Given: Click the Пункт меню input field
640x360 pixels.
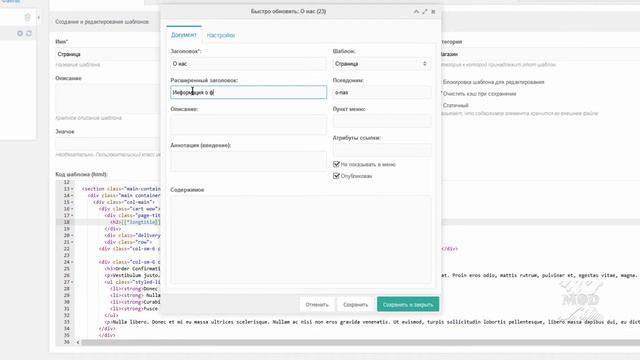Looking at the screenshot, I should [382, 121].
